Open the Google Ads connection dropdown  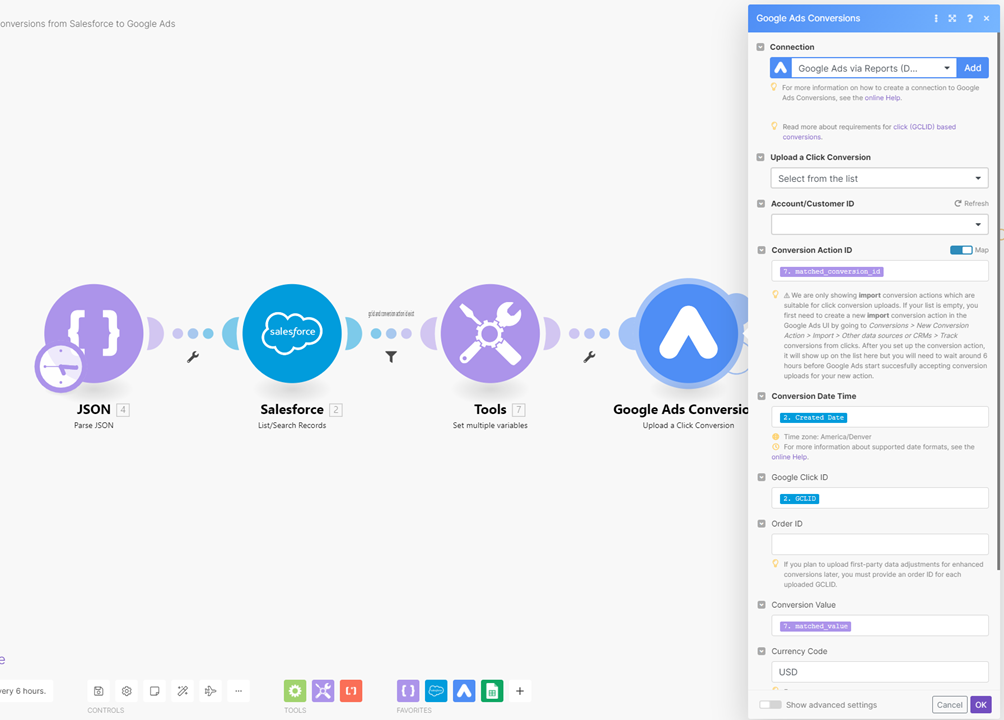coord(873,68)
